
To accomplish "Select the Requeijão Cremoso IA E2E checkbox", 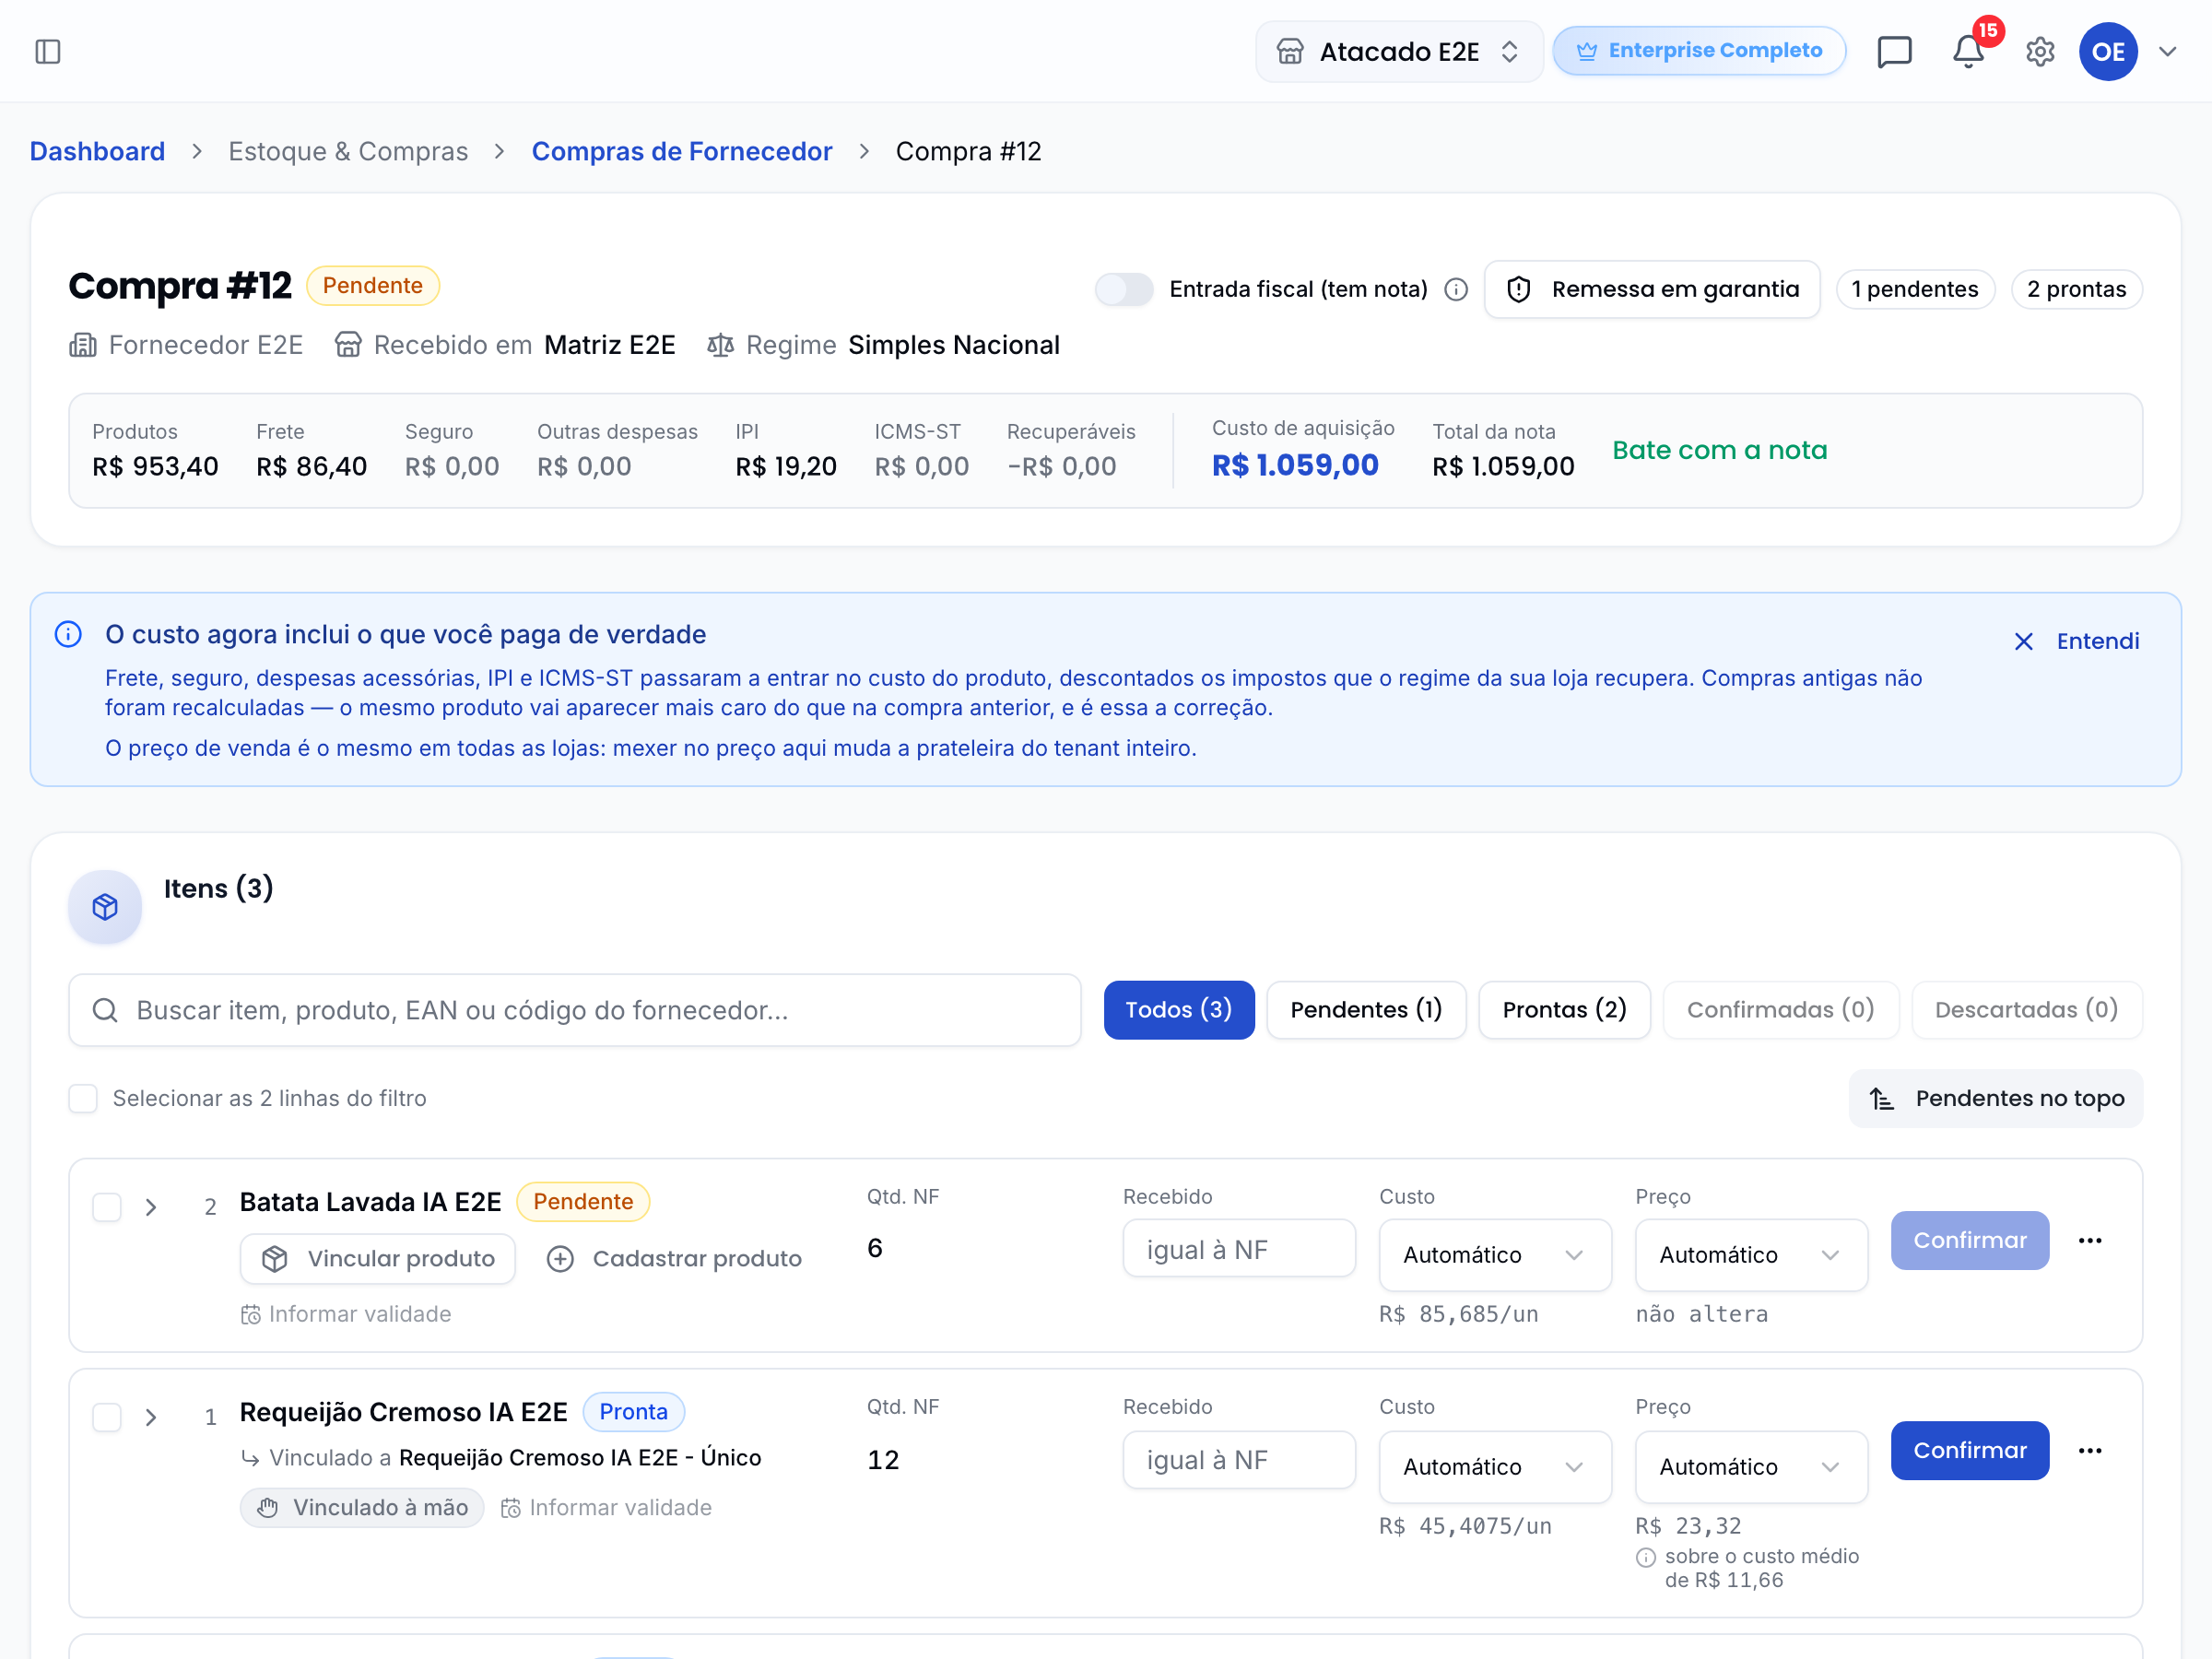I will [x=107, y=1417].
